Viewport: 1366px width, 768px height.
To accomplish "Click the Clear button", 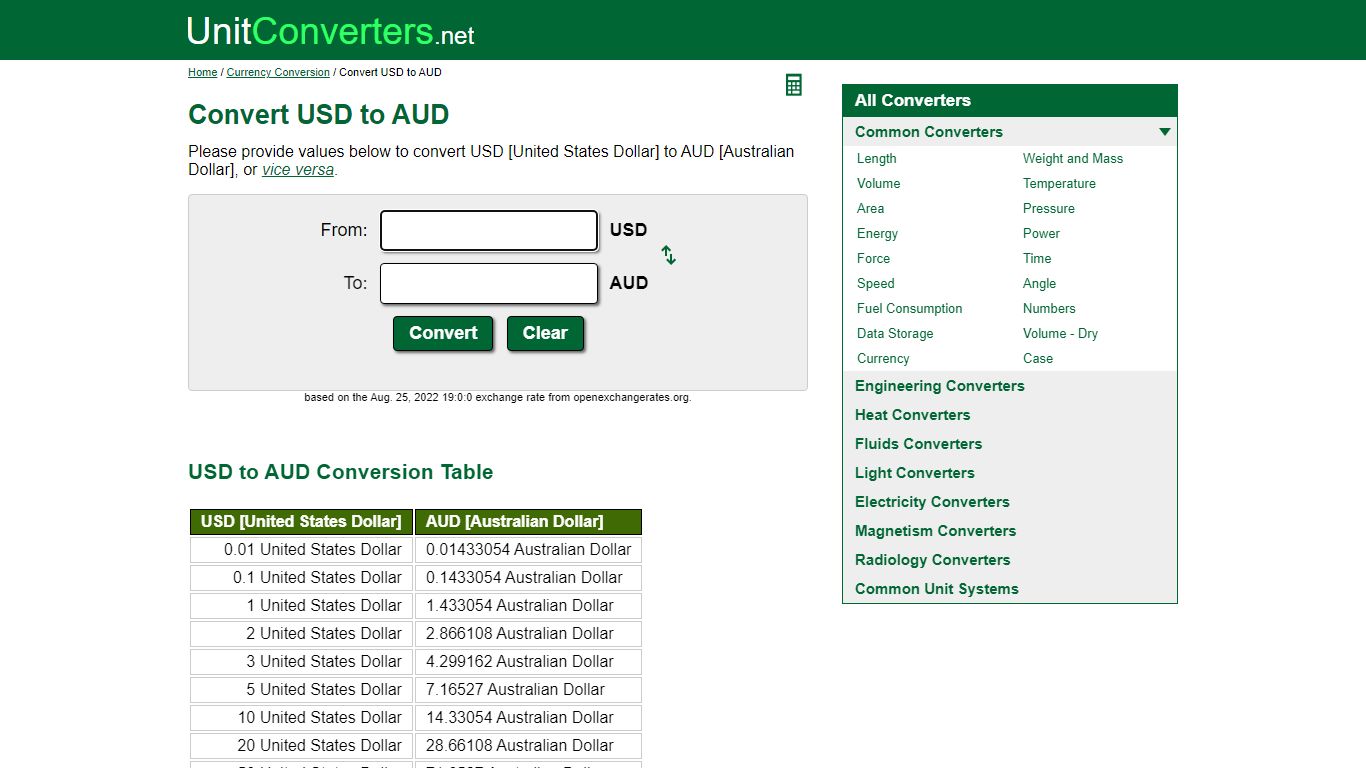I will [545, 333].
